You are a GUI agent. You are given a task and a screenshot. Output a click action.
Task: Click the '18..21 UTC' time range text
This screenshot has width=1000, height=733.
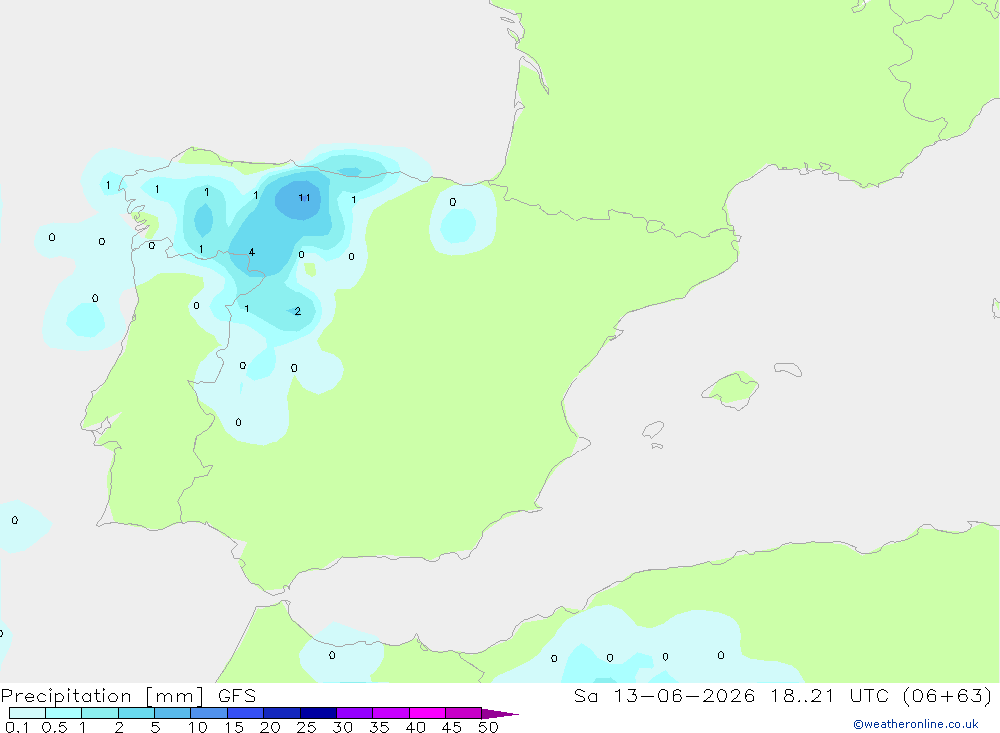(832, 696)
